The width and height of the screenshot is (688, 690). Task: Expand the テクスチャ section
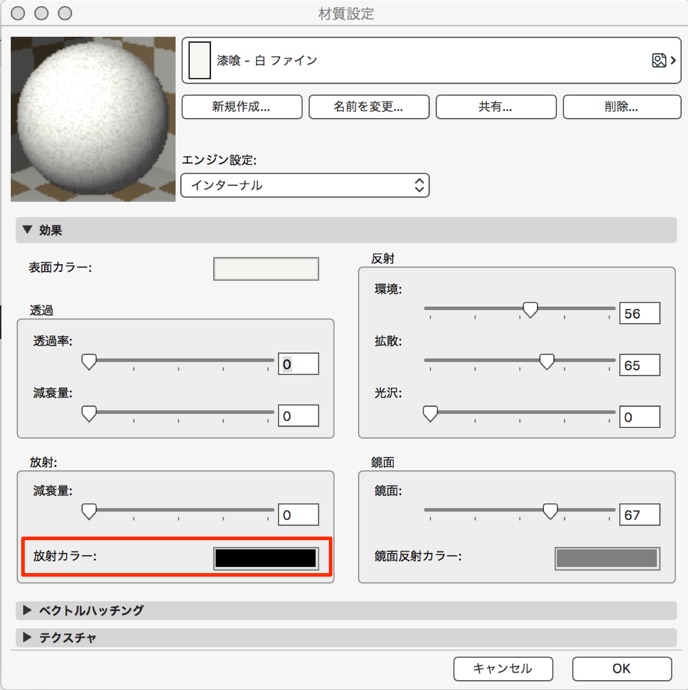click(x=27, y=637)
